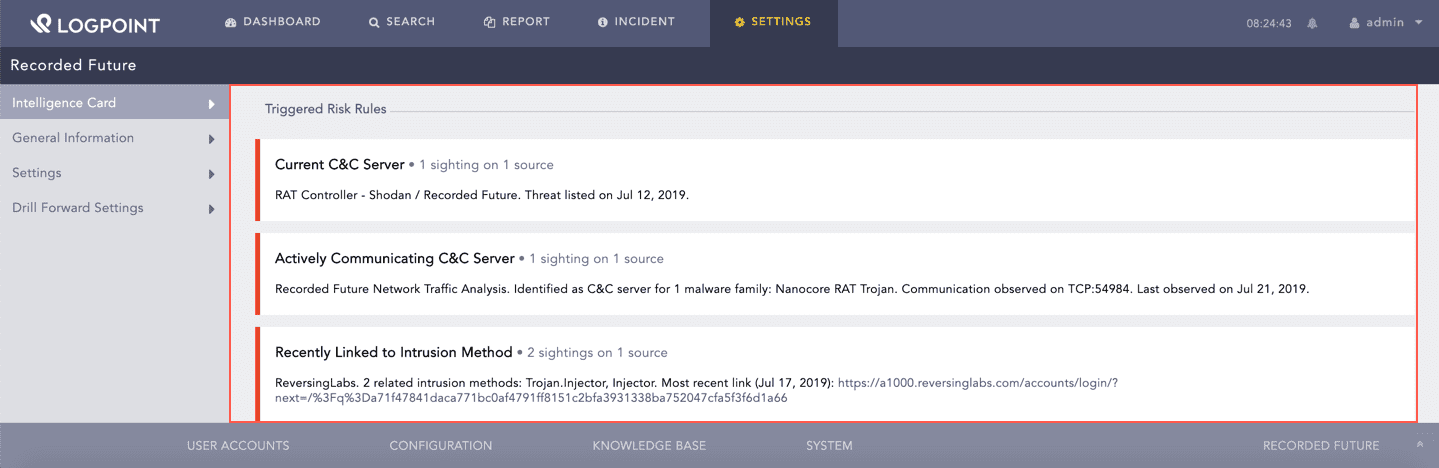
Task: Click the Search magnifier icon
Action: 373,22
